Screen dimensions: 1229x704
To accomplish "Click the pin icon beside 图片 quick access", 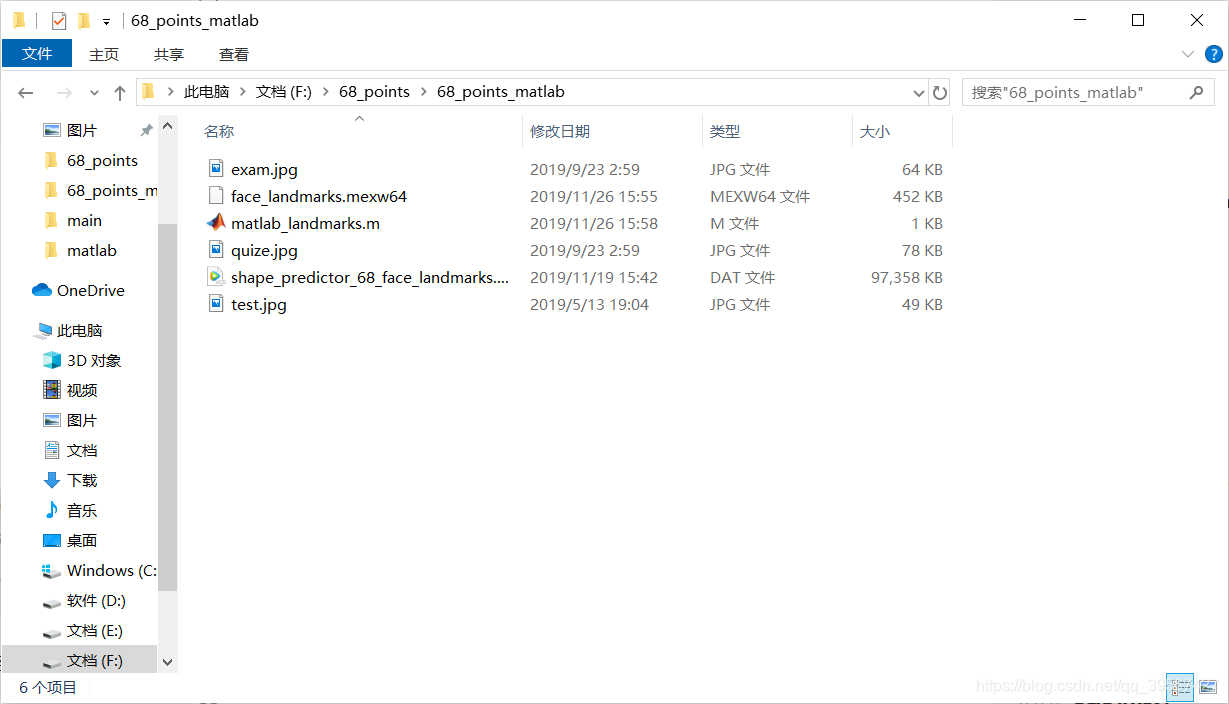I will [x=146, y=130].
